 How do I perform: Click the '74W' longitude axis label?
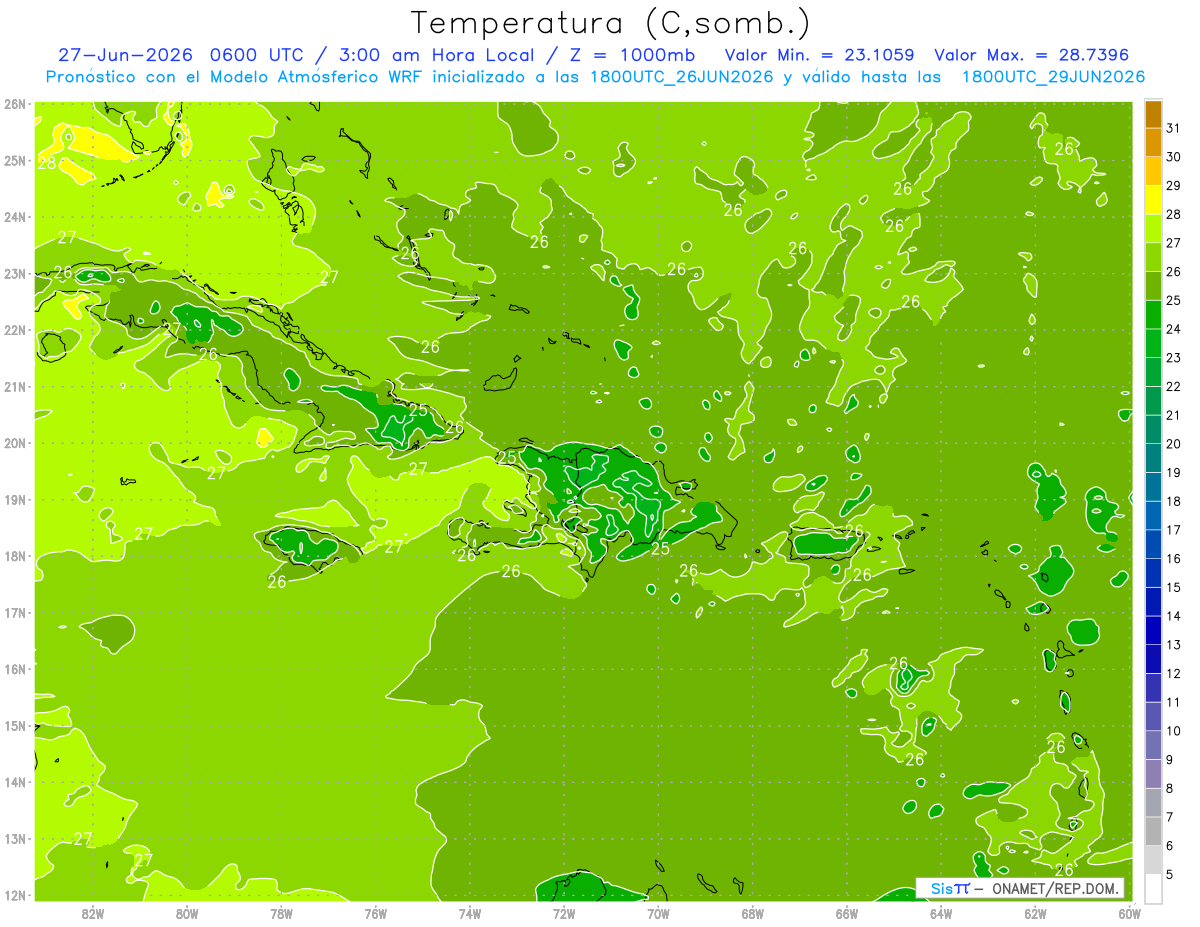tap(470, 913)
